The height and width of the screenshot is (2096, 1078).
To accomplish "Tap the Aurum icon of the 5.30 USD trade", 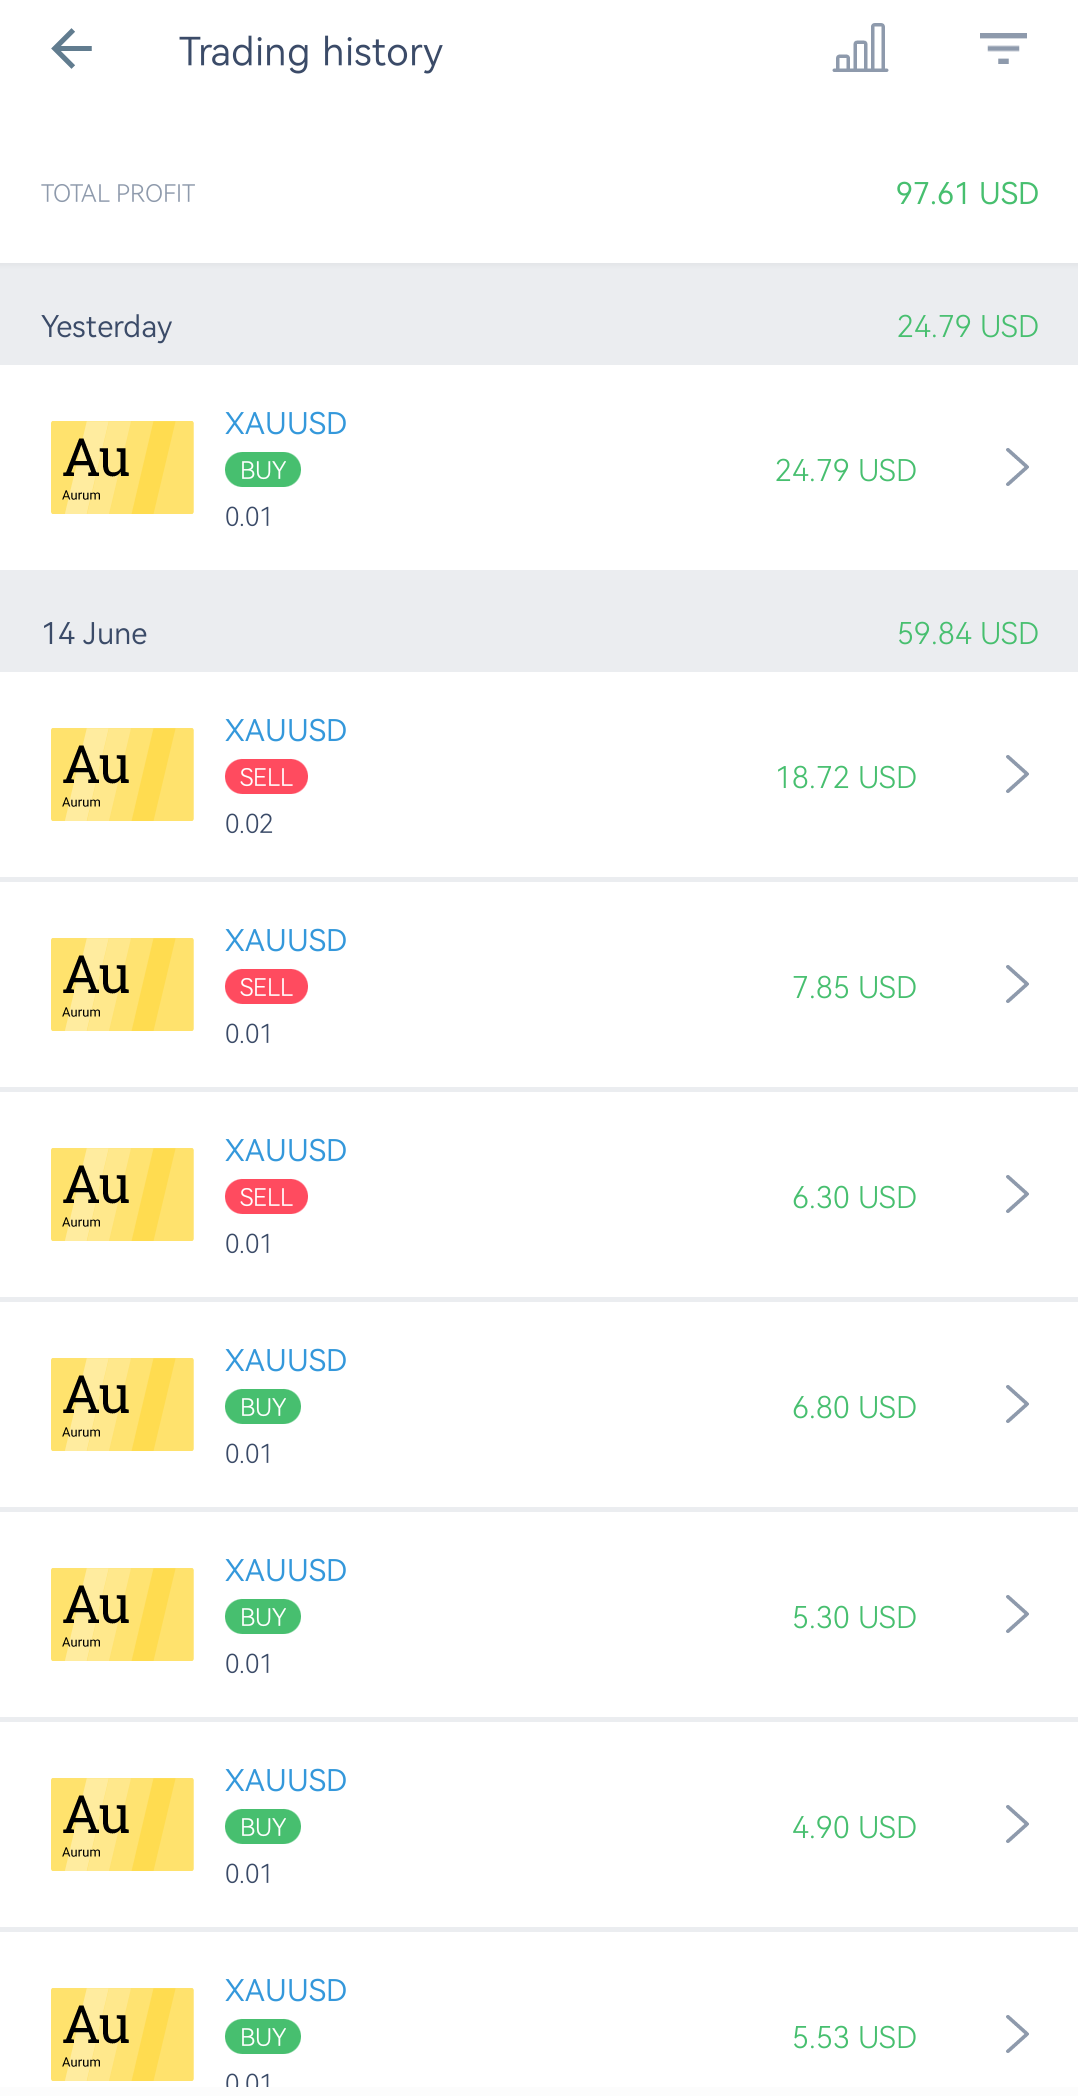I will coord(122,1614).
